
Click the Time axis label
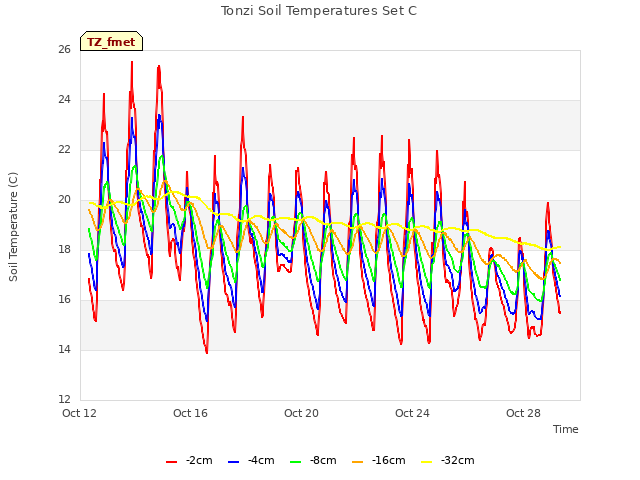coord(565,429)
